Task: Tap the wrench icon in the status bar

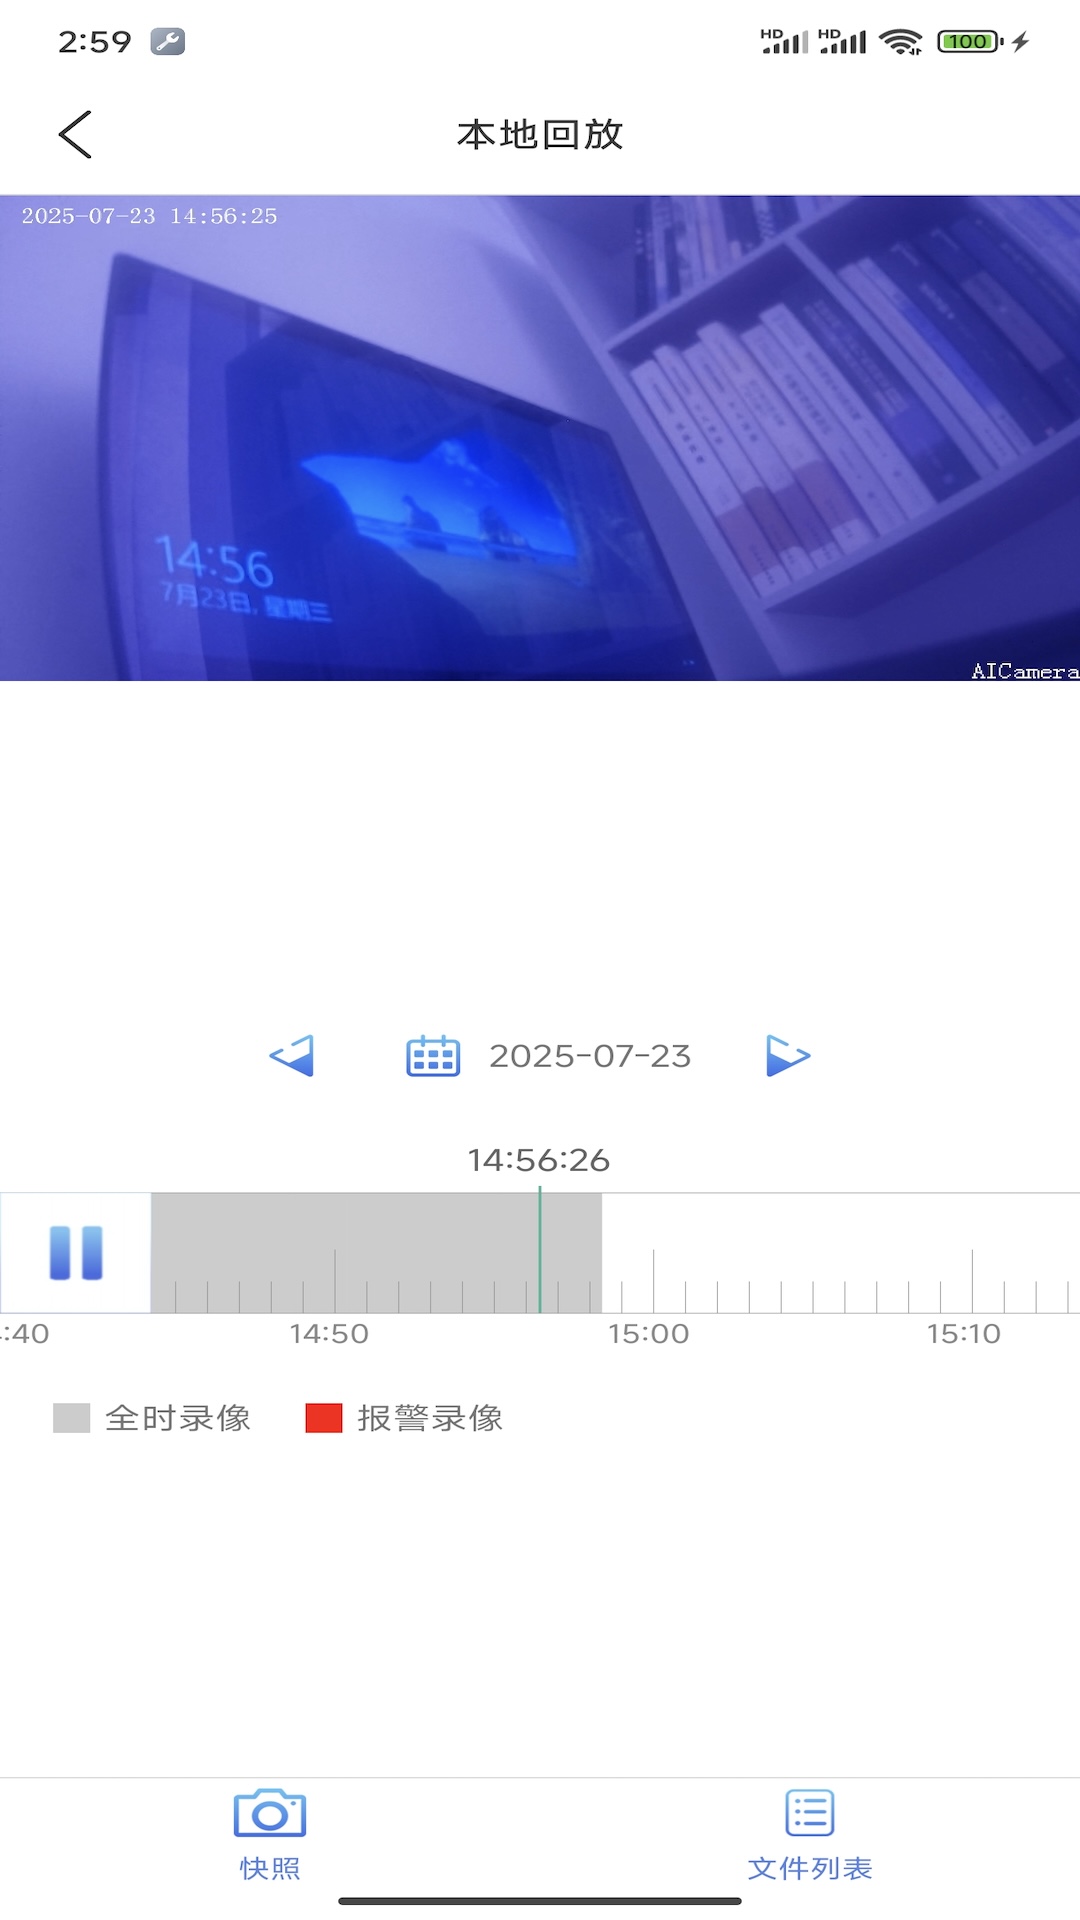Action: (x=168, y=41)
